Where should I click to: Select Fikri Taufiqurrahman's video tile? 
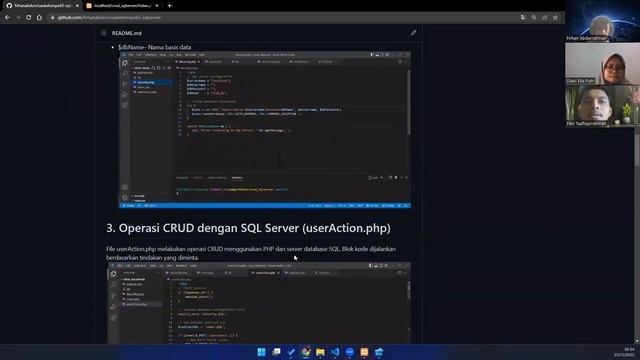pos(602,106)
